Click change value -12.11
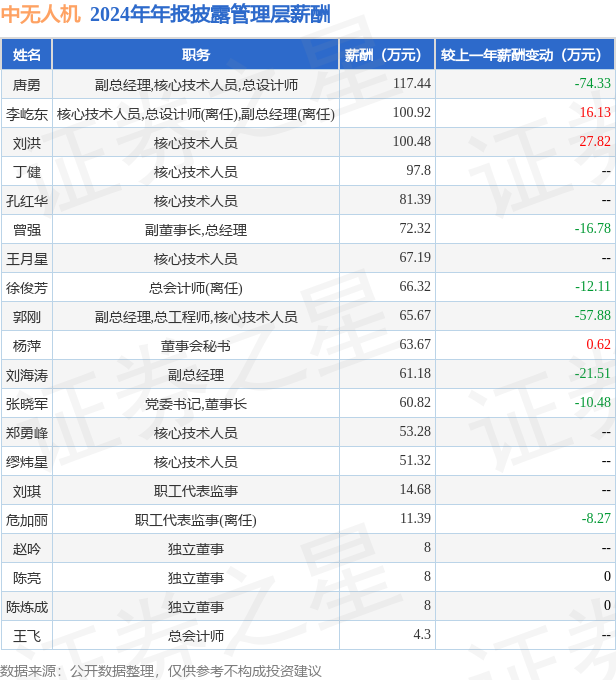The height and width of the screenshot is (680, 616). 593,286
